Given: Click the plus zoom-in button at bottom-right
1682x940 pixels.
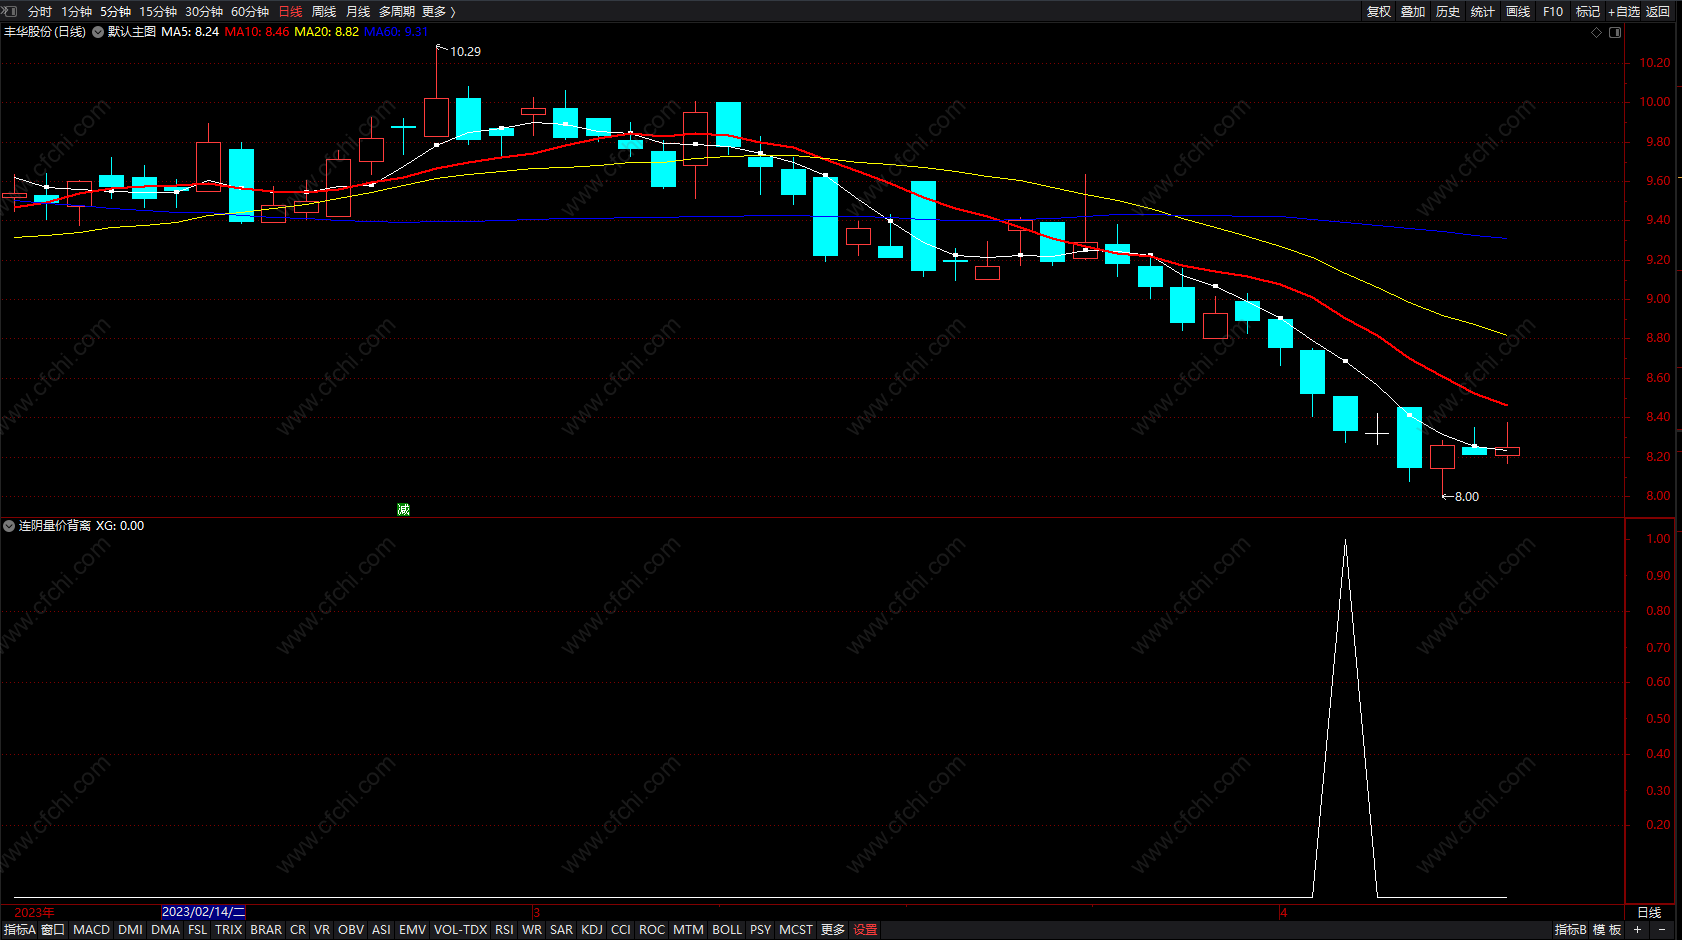Looking at the screenshot, I should tap(1637, 929).
